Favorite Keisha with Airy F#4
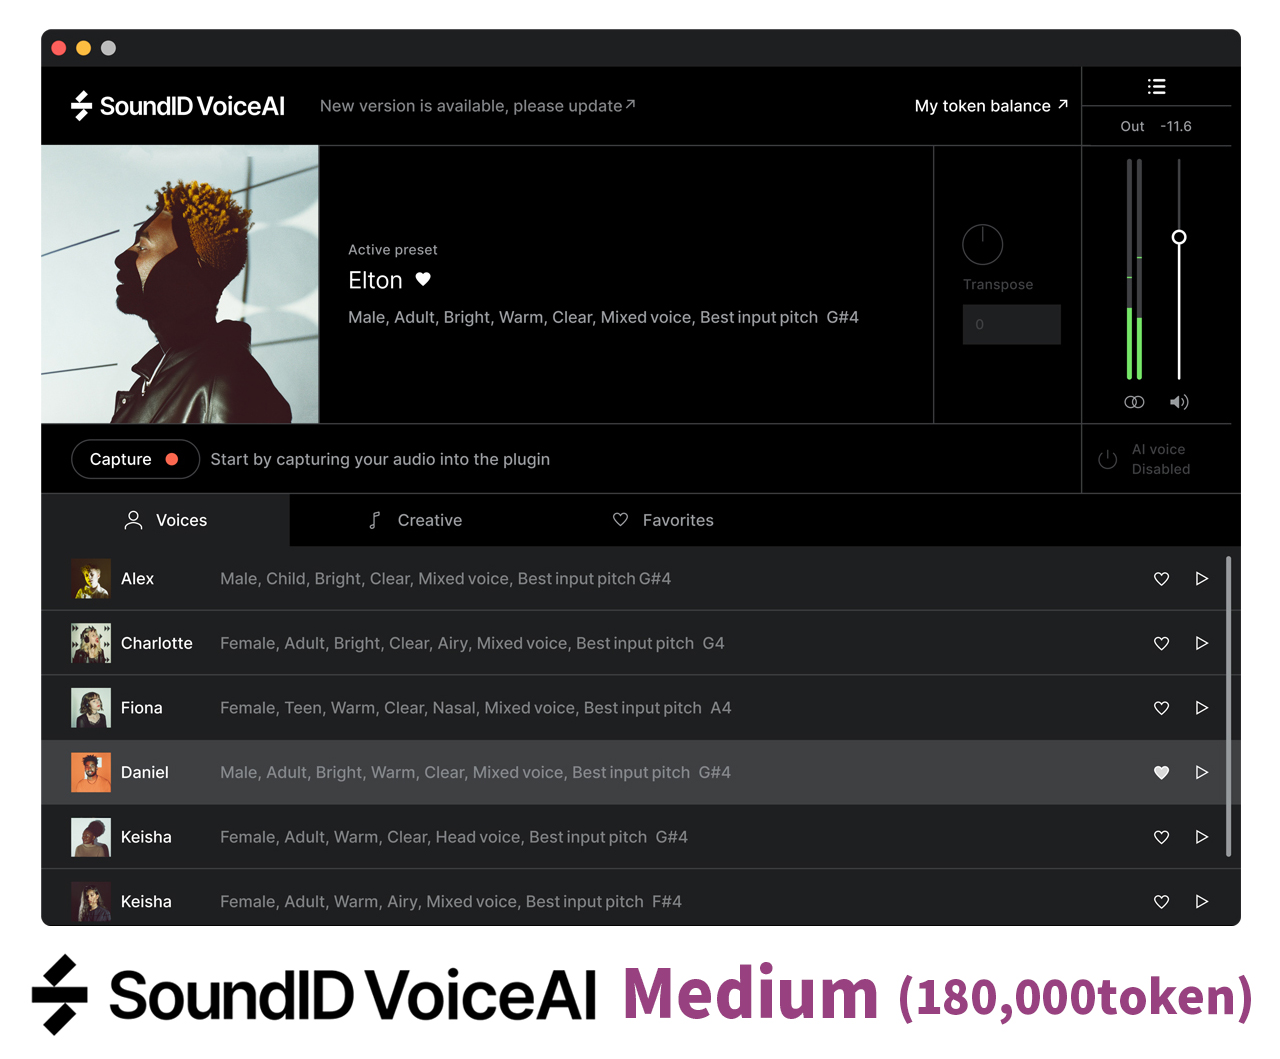Screen dimensions: 1280x1059 [x=1161, y=901]
